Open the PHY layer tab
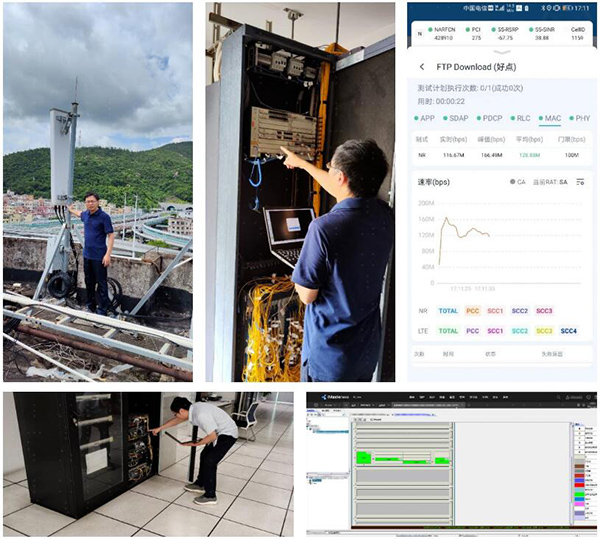 [581, 118]
